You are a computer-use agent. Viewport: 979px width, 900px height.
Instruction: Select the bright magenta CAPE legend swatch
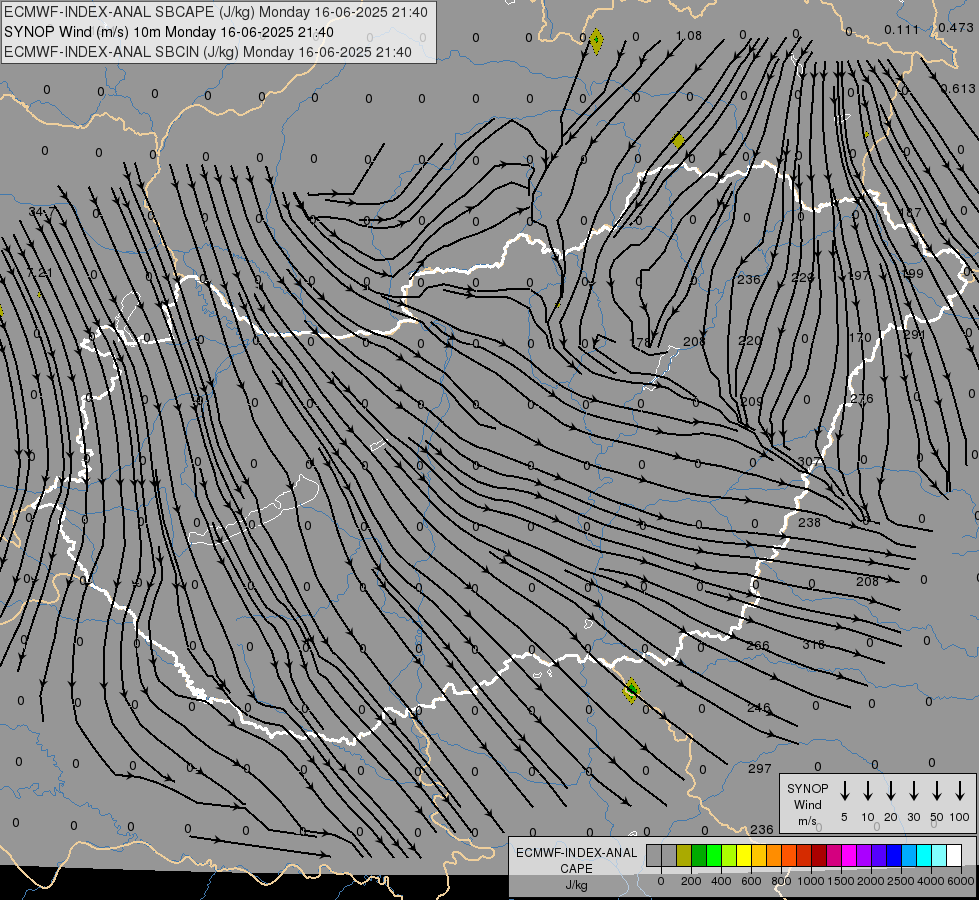(x=849, y=855)
